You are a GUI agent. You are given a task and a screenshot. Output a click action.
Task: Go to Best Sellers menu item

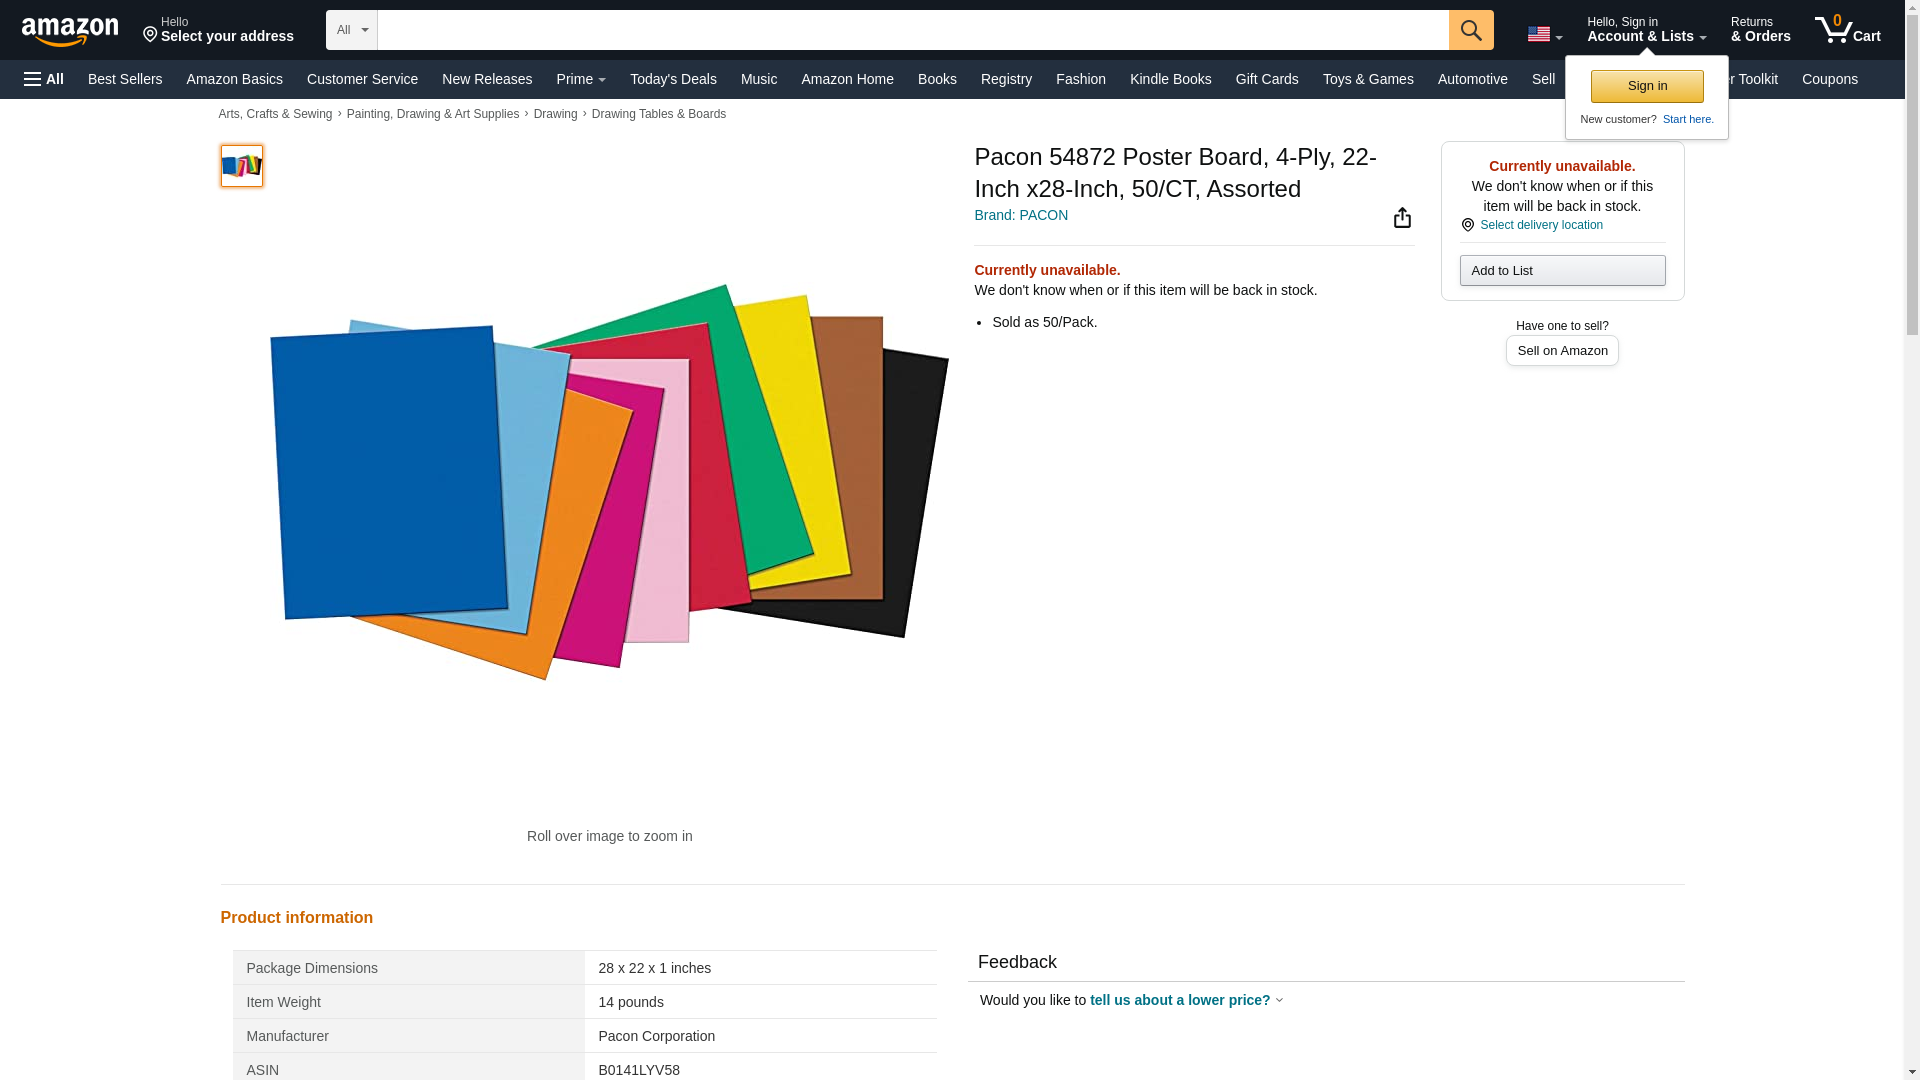tap(125, 79)
